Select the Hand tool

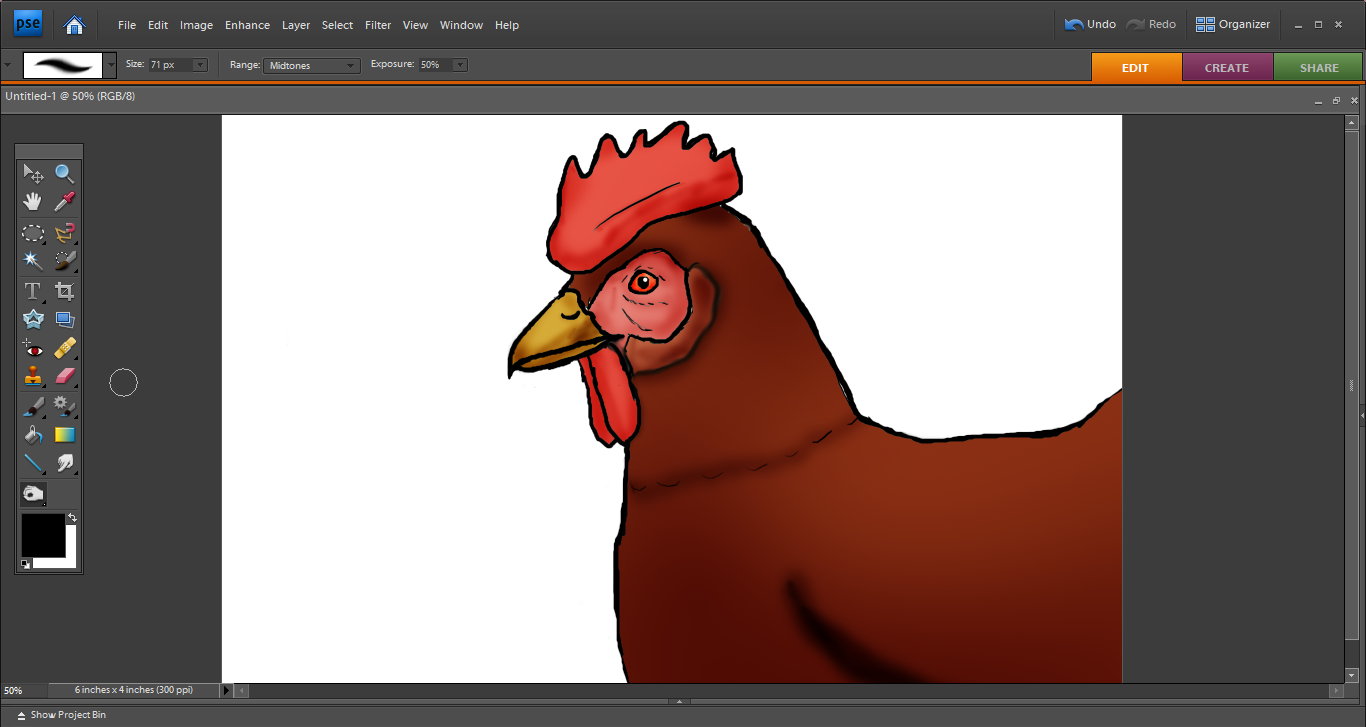33,202
